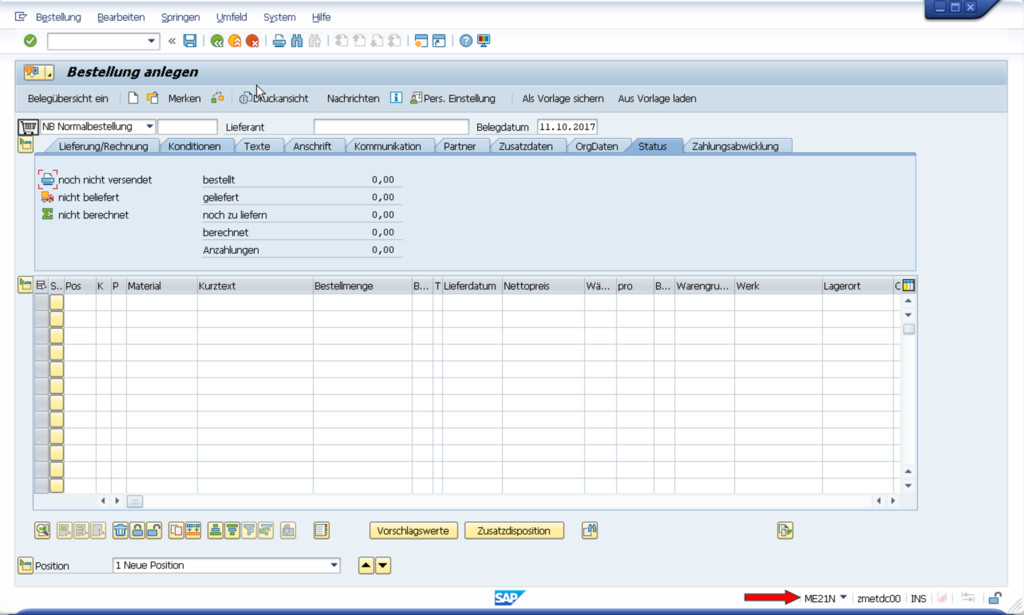Click the green Enter checkmark icon
The height and width of the screenshot is (615, 1024).
point(30,41)
